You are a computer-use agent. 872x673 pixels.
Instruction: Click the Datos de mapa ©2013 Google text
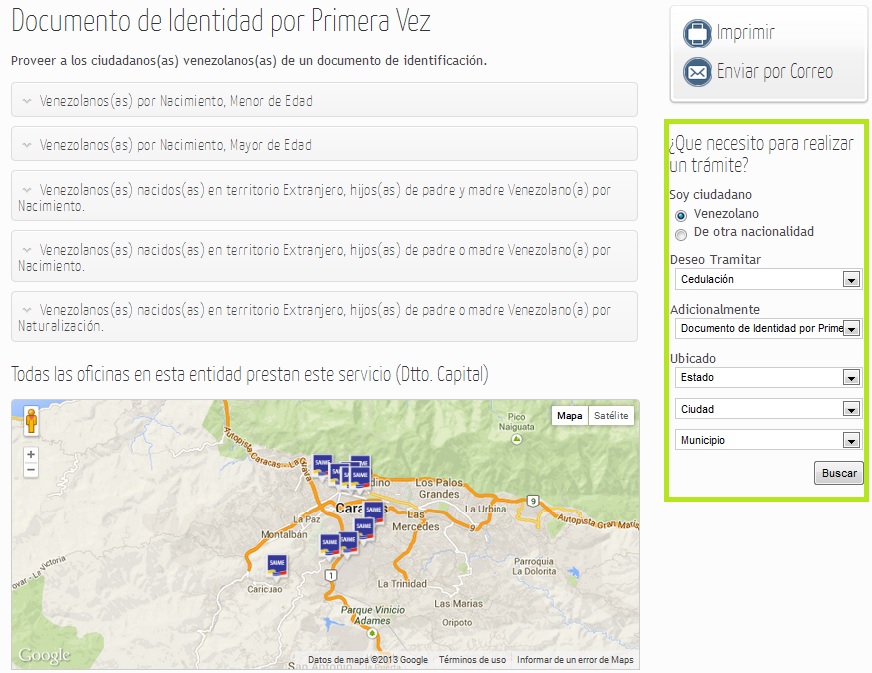[368, 660]
